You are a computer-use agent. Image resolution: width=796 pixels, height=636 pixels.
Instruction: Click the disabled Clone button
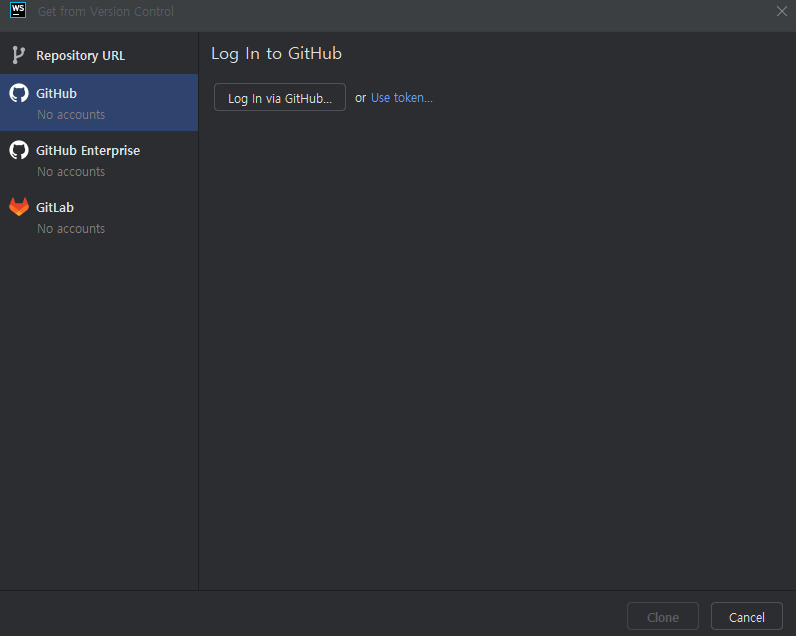click(662, 617)
